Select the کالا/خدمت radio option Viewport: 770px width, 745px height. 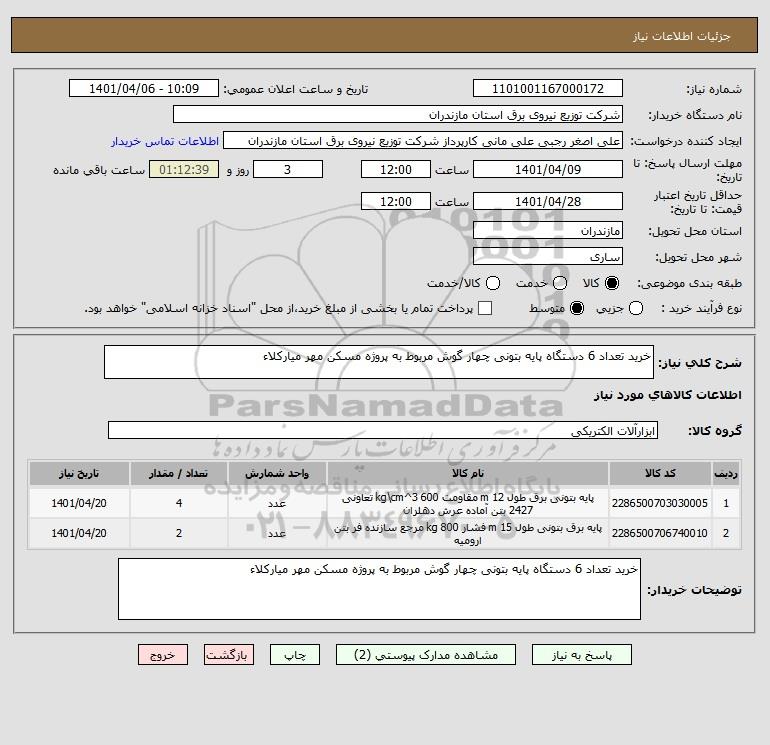(493, 283)
